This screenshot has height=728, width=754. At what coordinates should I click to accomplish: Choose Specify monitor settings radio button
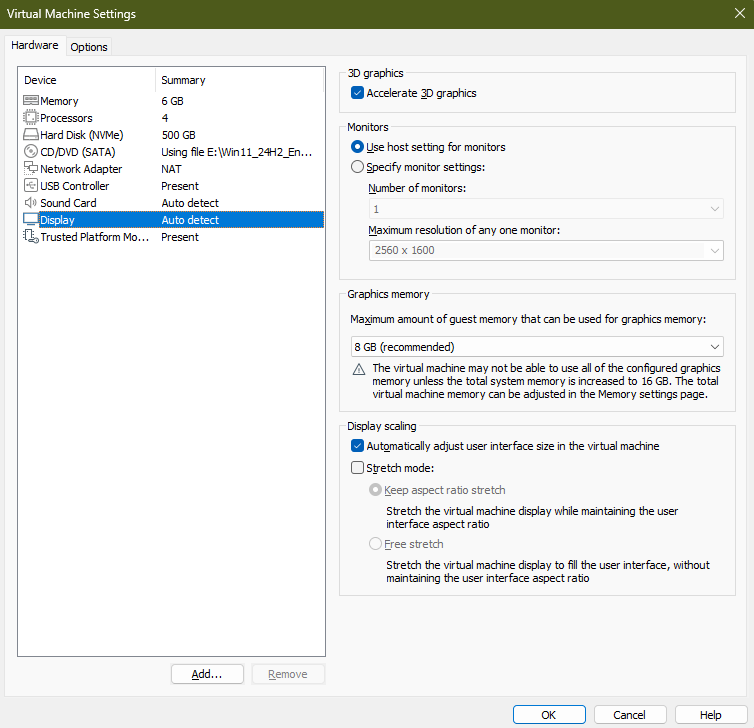[358, 167]
